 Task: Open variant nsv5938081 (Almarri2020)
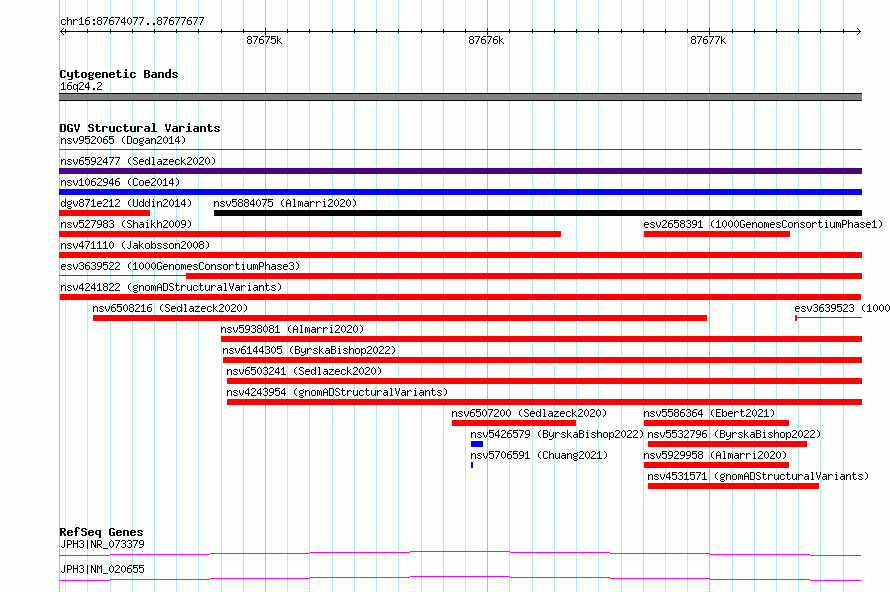click(x=292, y=329)
